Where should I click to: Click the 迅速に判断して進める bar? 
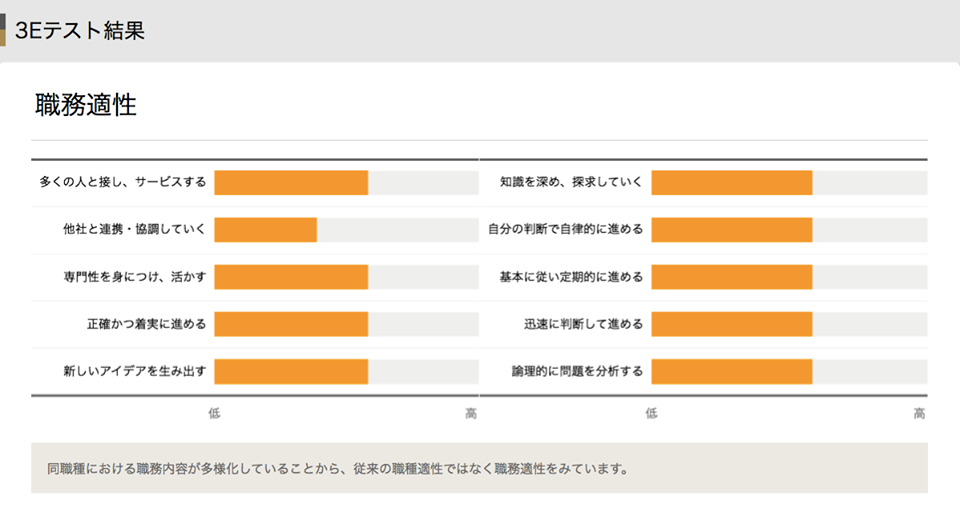coord(731,324)
